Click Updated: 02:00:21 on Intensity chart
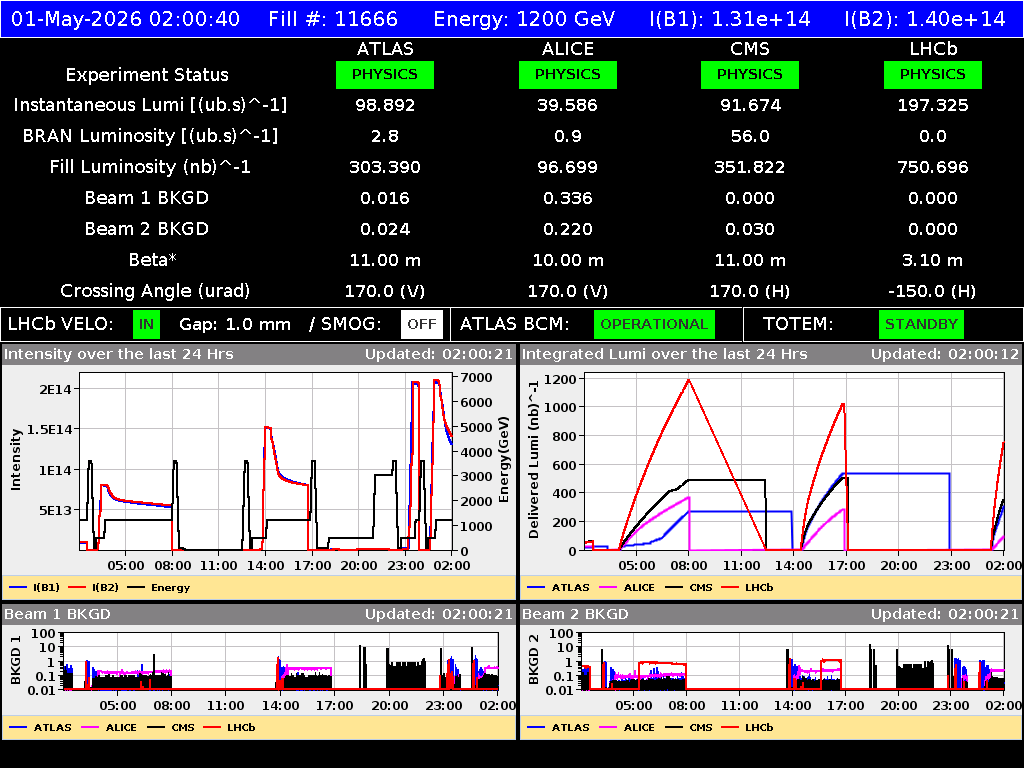The height and width of the screenshot is (768, 1024). tap(439, 354)
